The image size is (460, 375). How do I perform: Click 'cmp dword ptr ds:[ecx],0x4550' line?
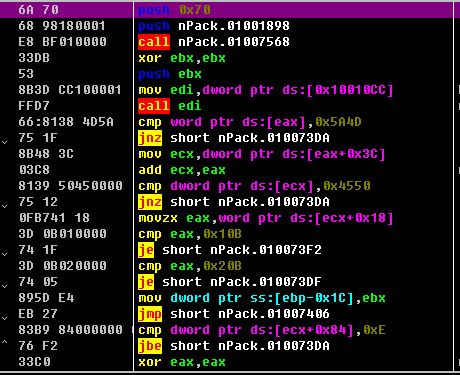tap(254, 186)
